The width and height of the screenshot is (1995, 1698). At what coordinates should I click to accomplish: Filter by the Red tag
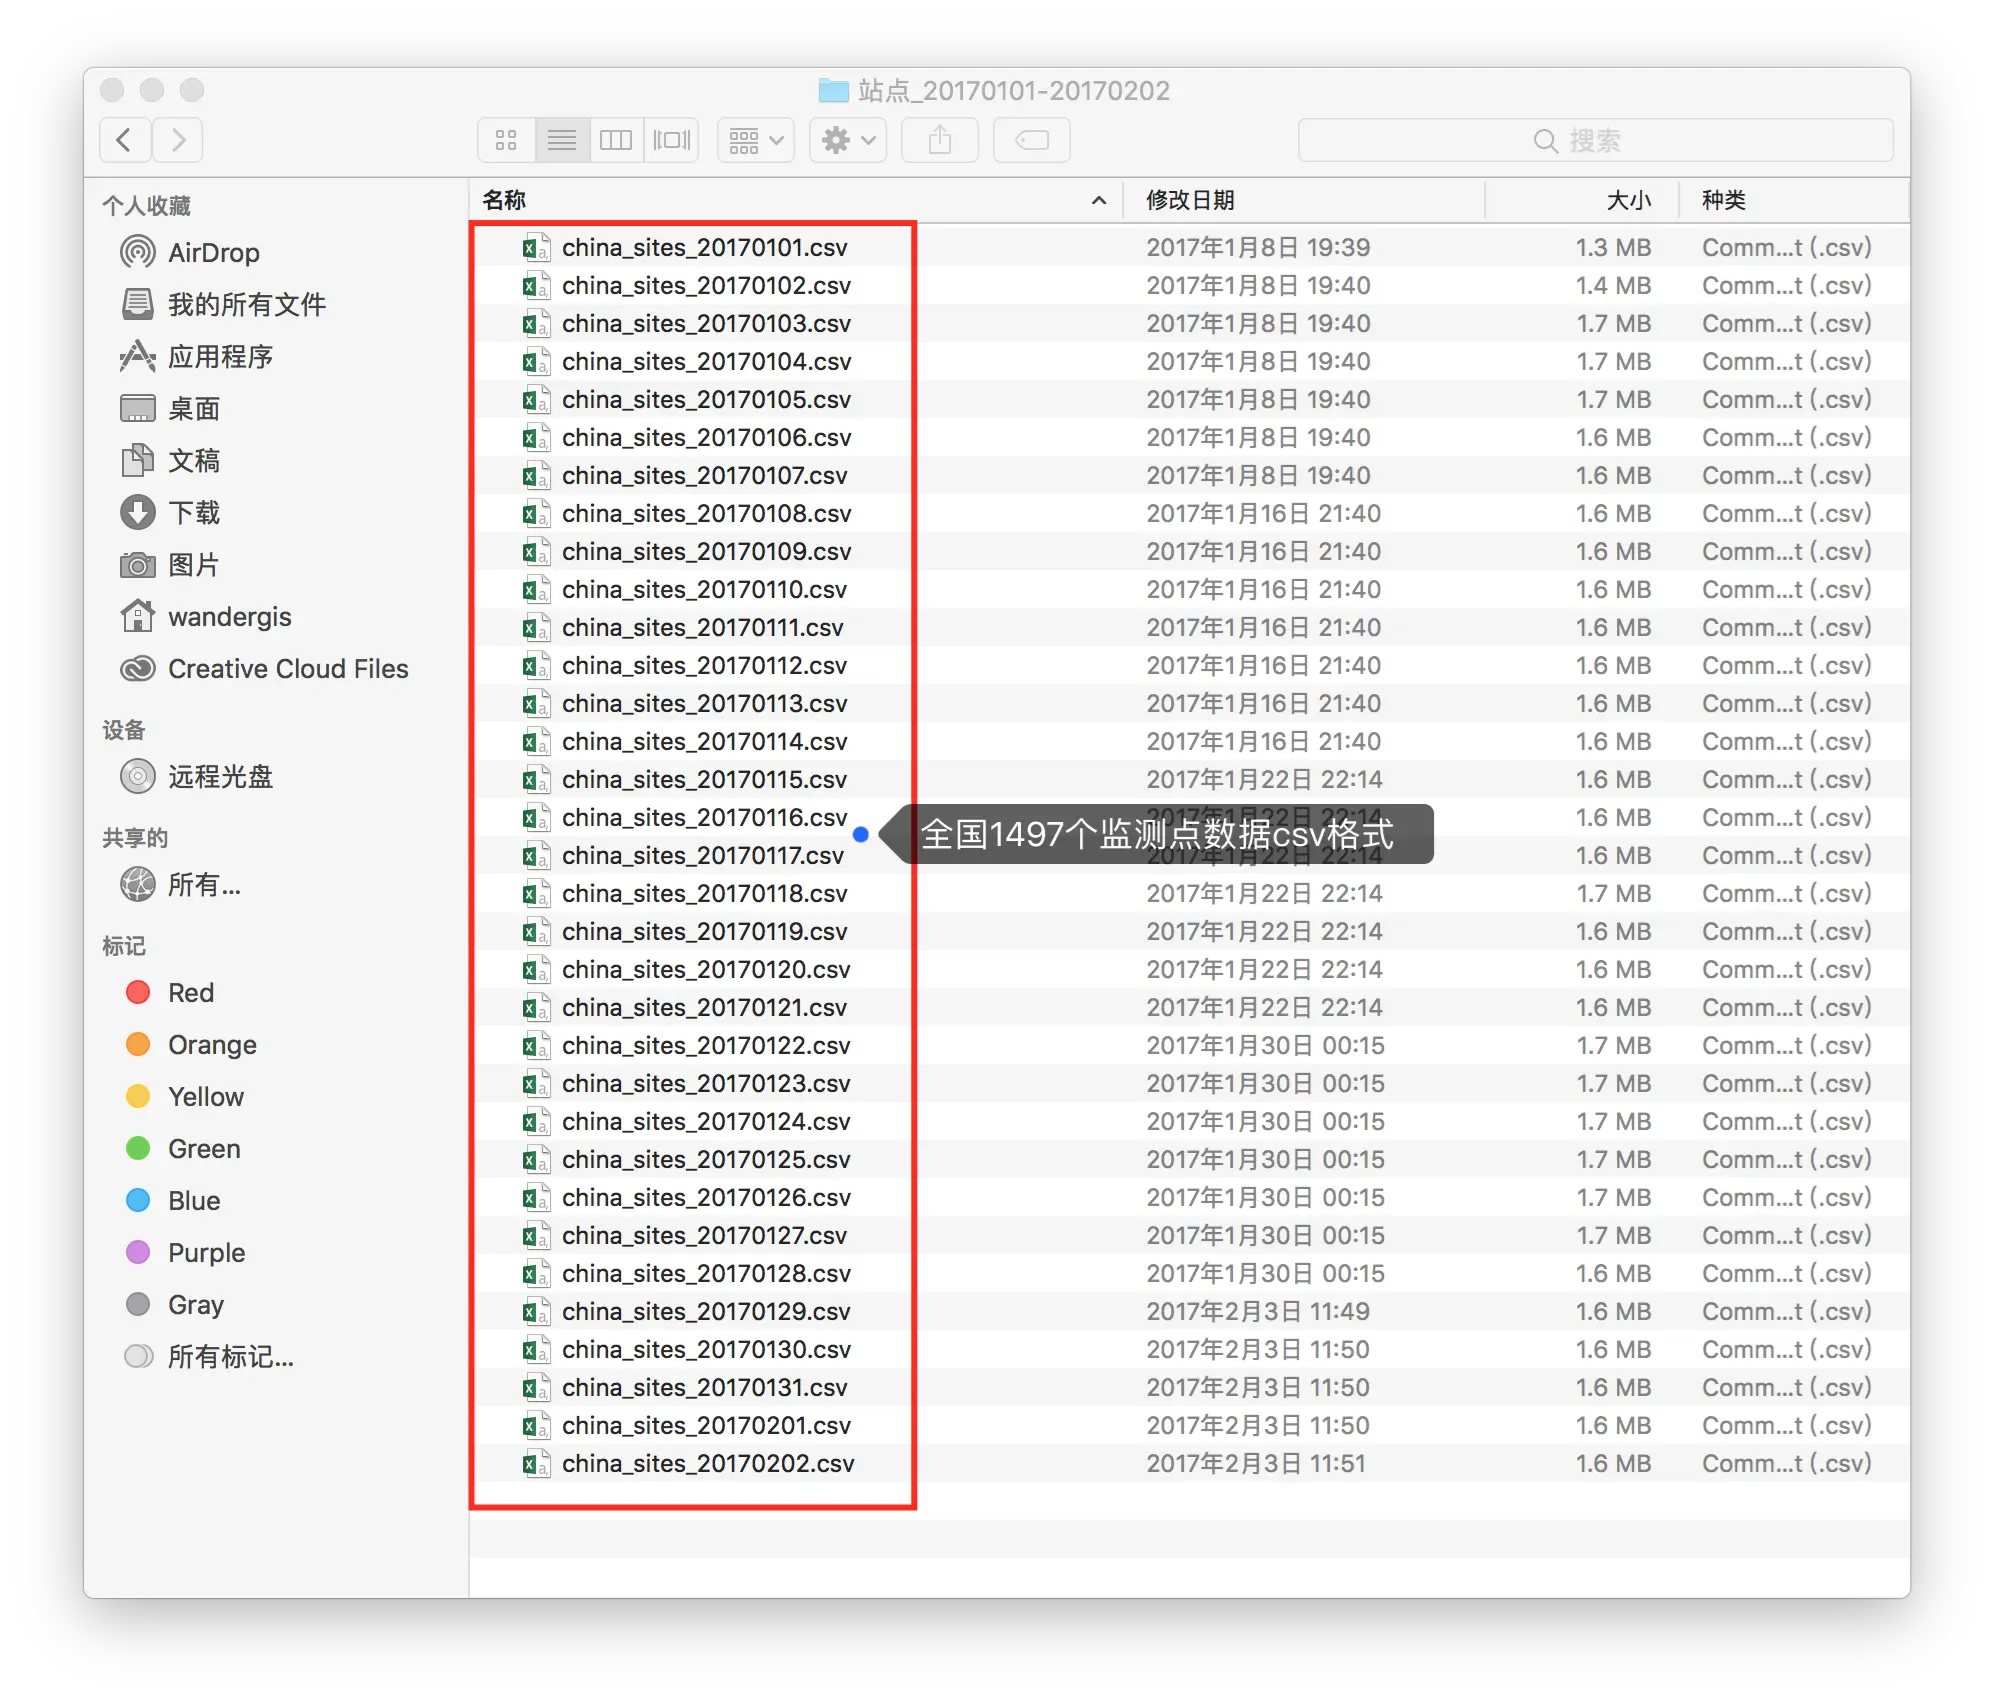pyautogui.click(x=190, y=992)
